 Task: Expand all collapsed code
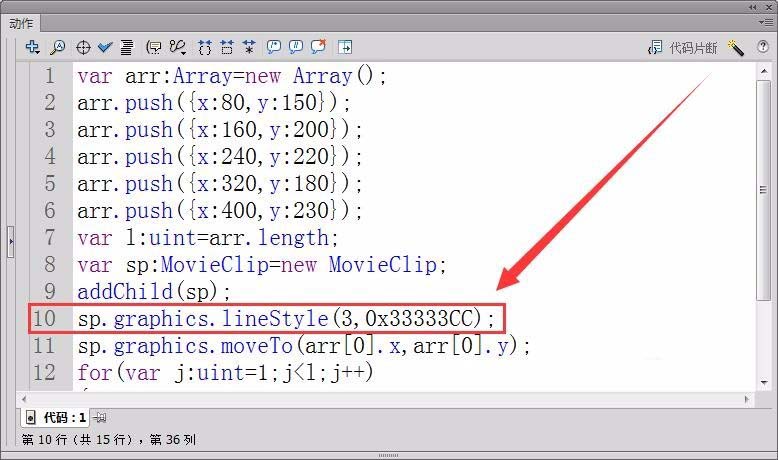coord(249,47)
